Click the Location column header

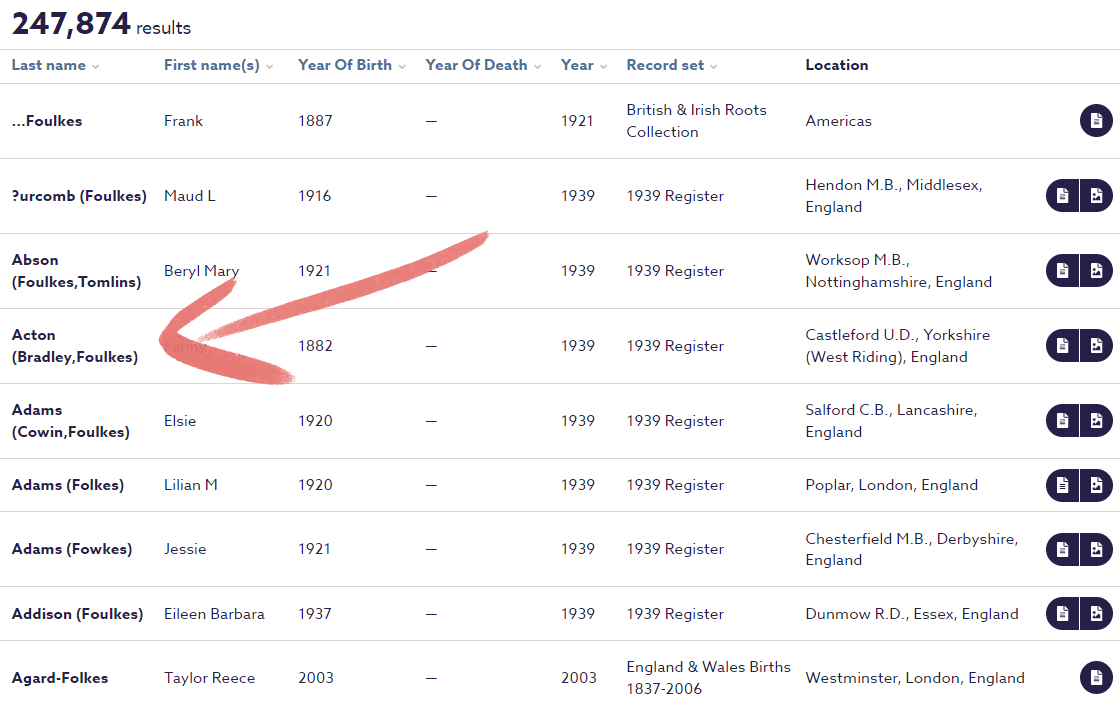(836, 65)
